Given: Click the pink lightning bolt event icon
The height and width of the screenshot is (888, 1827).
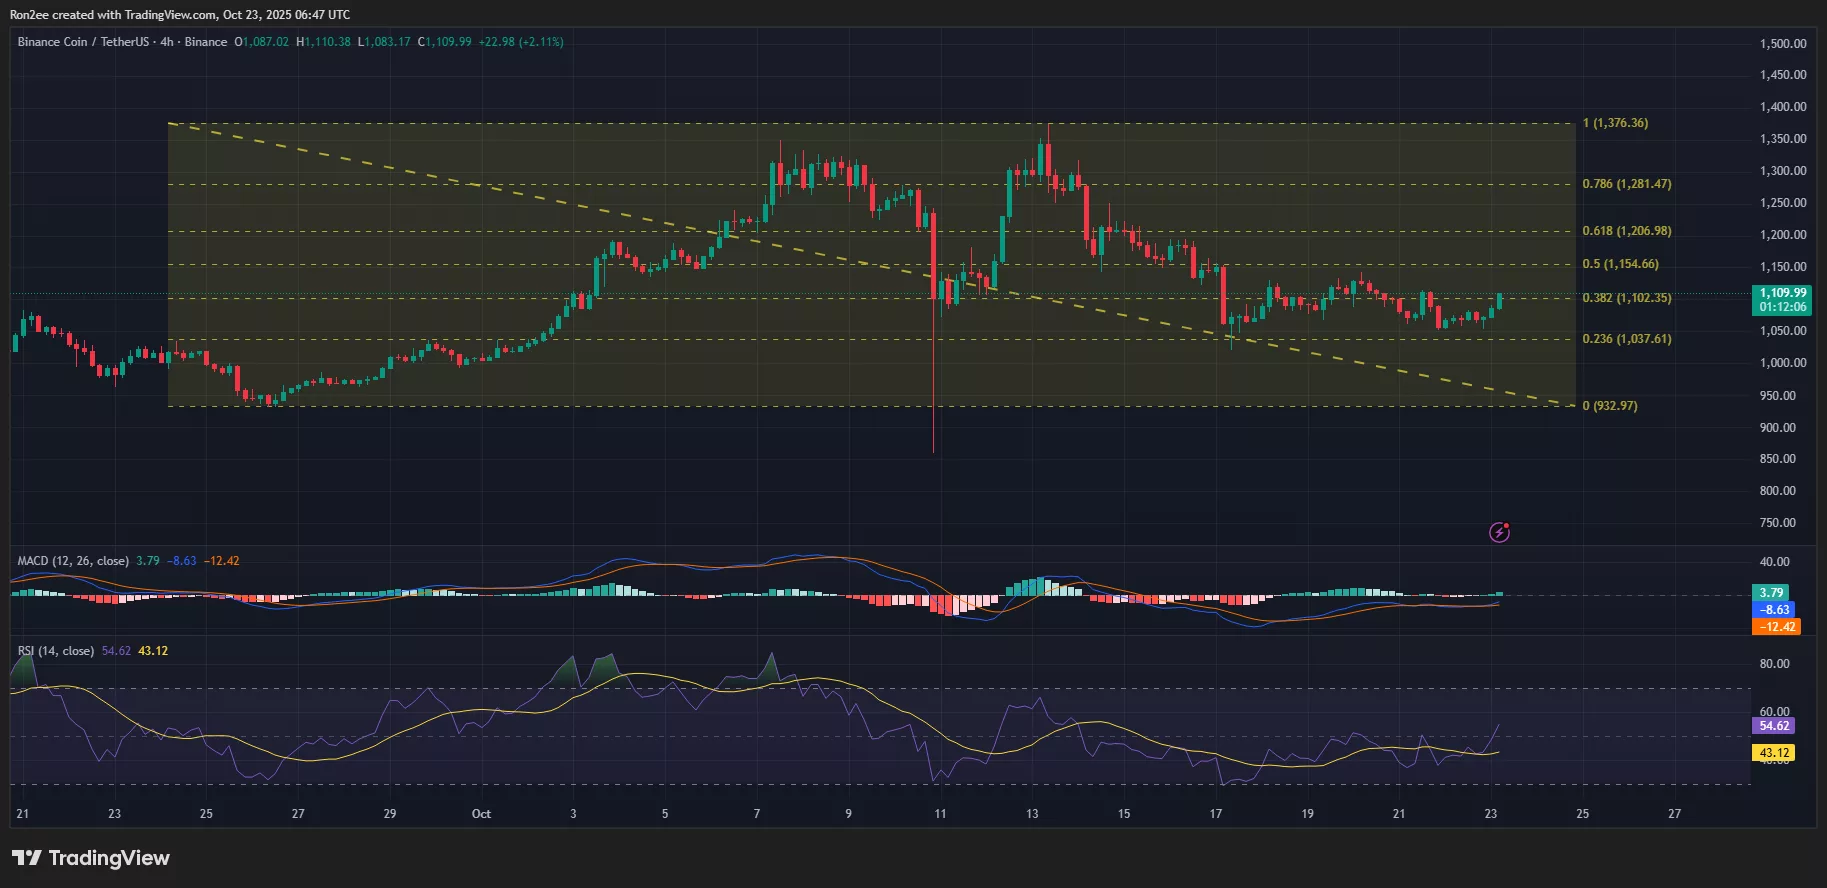Looking at the screenshot, I should pos(1499,532).
